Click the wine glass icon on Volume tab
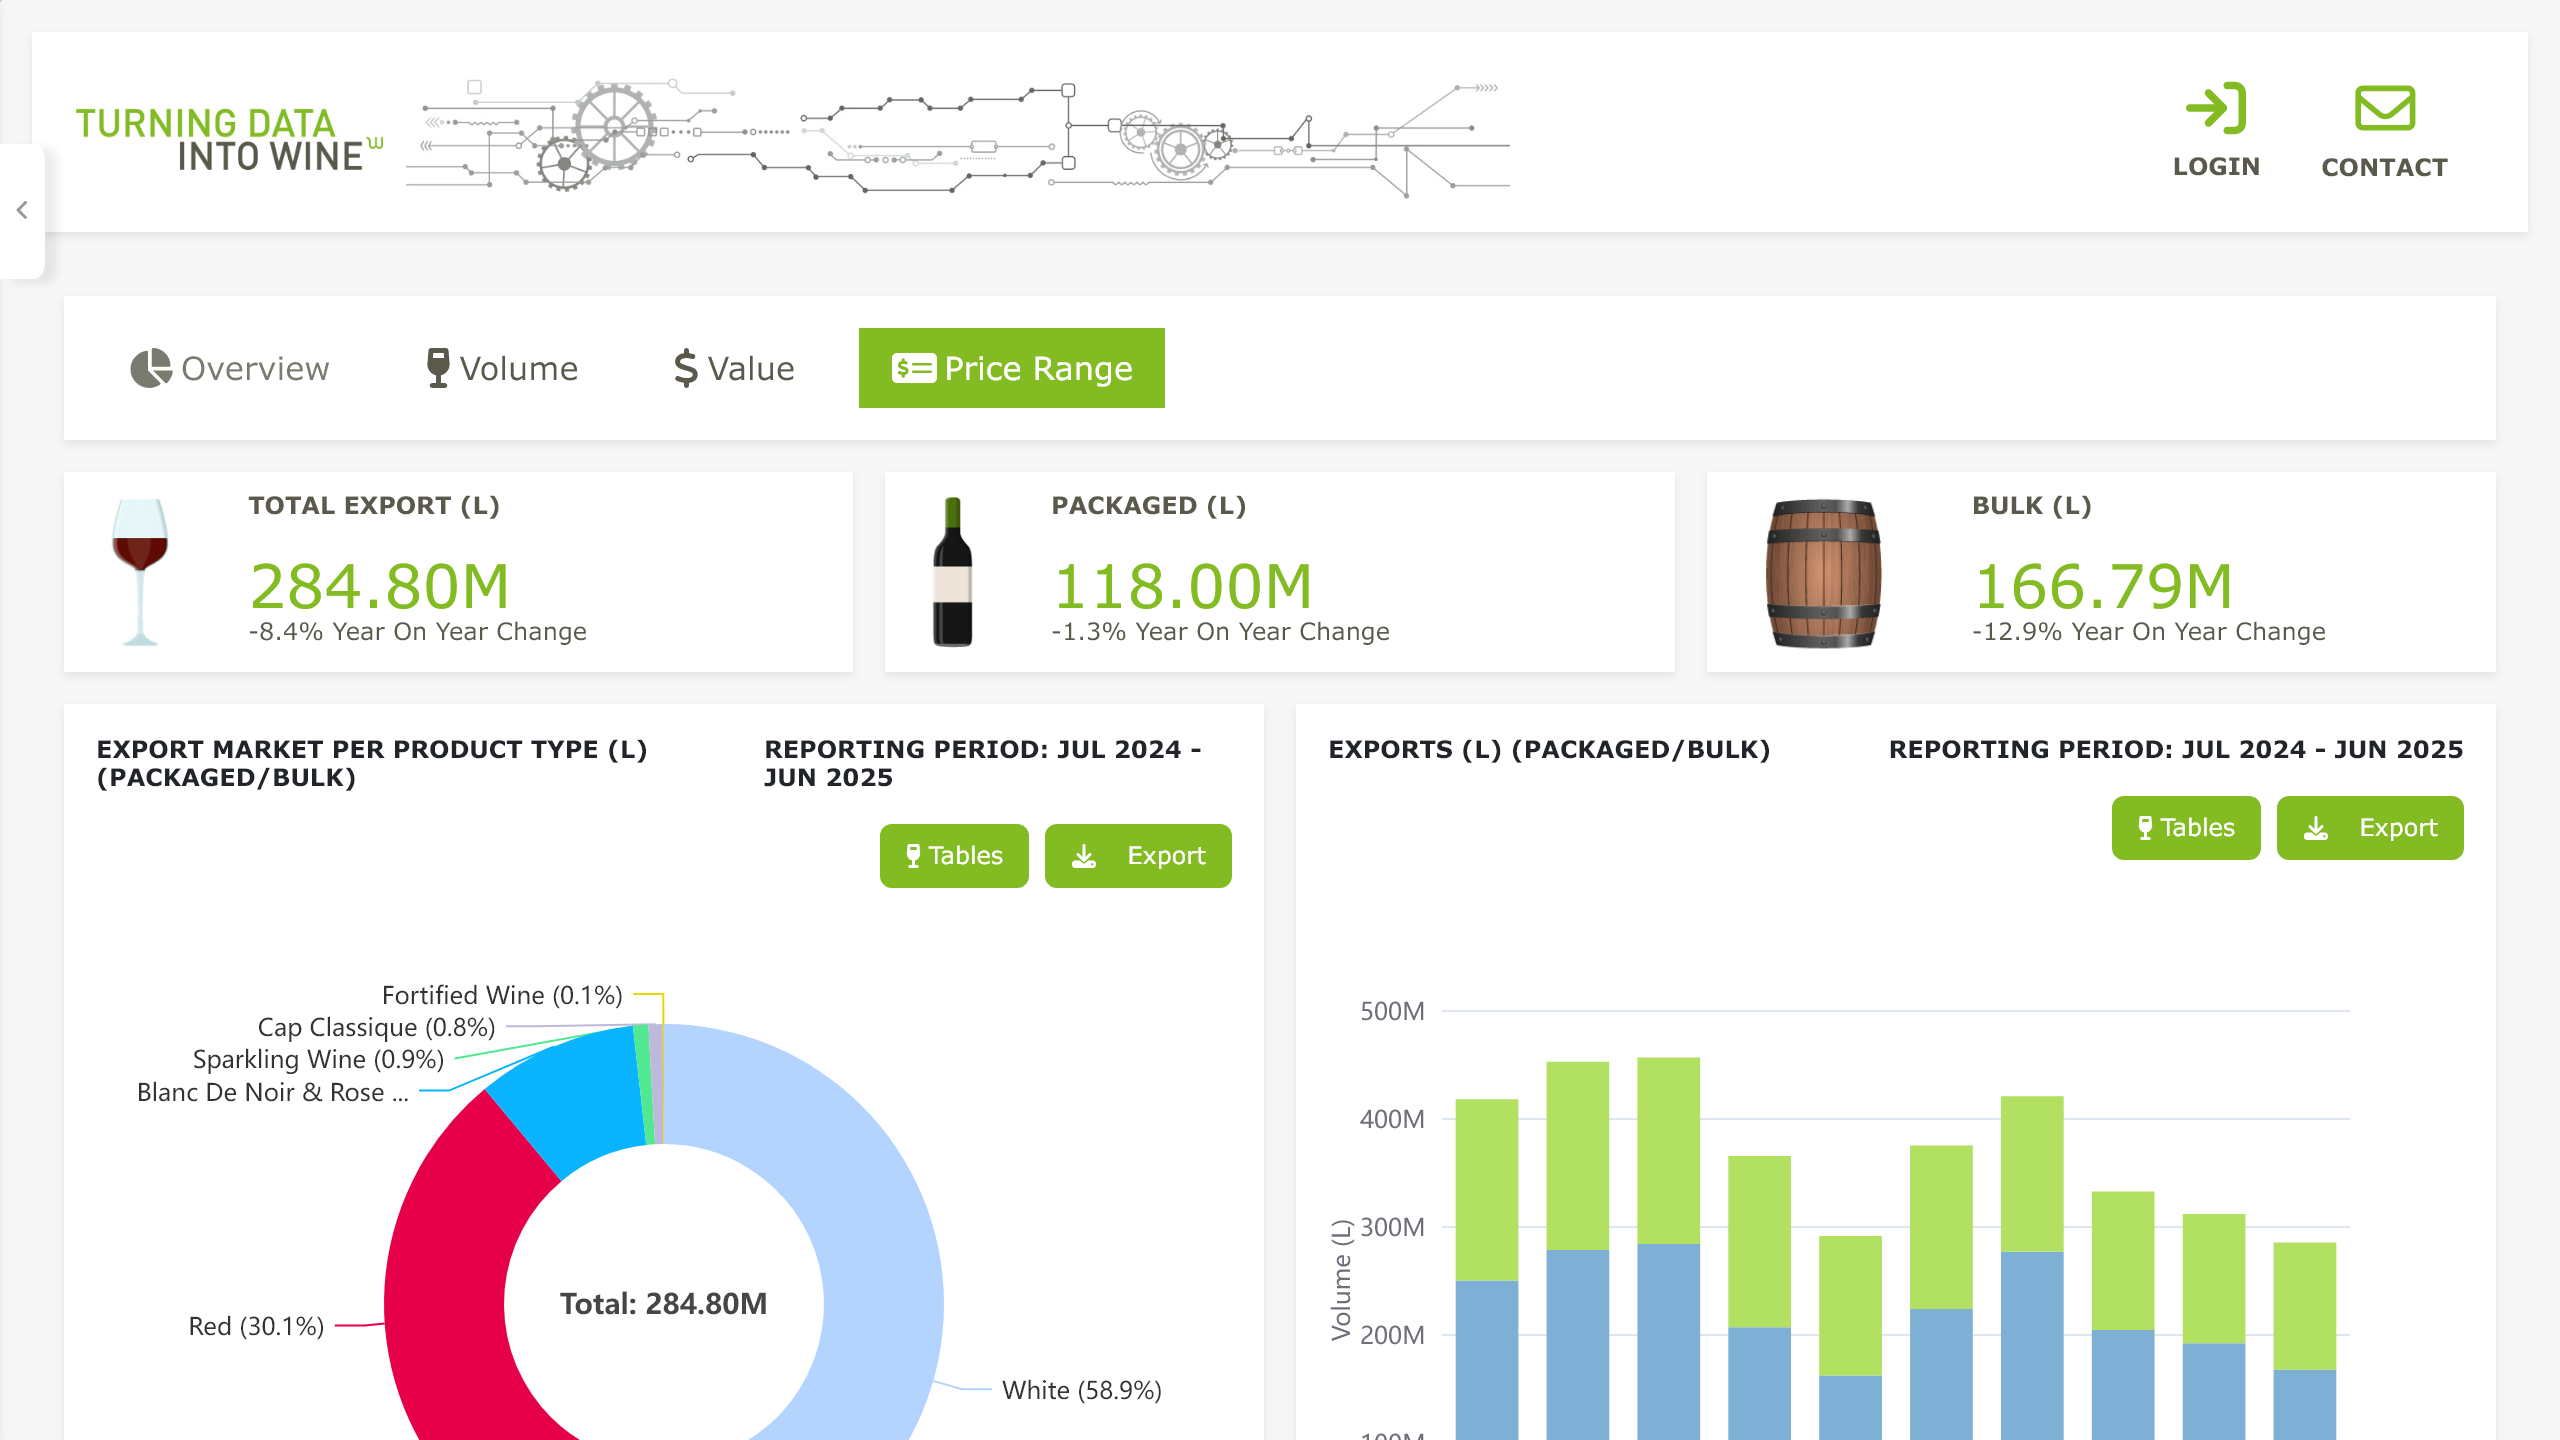 tap(438, 368)
